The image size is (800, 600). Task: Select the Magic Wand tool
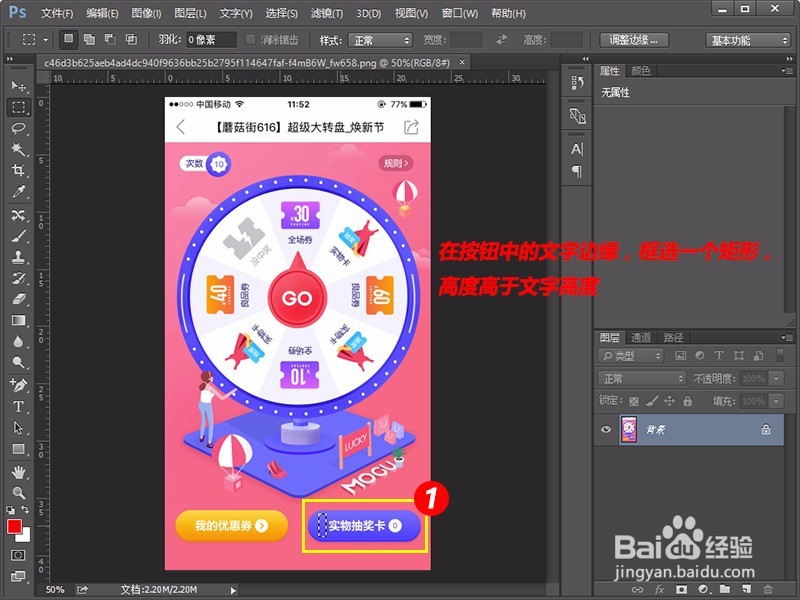18,149
